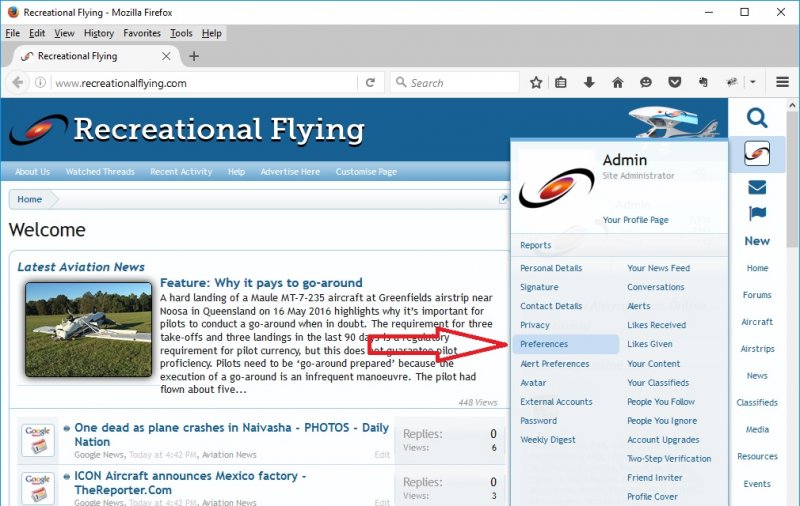Open Contact Details settings

[x=551, y=306]
